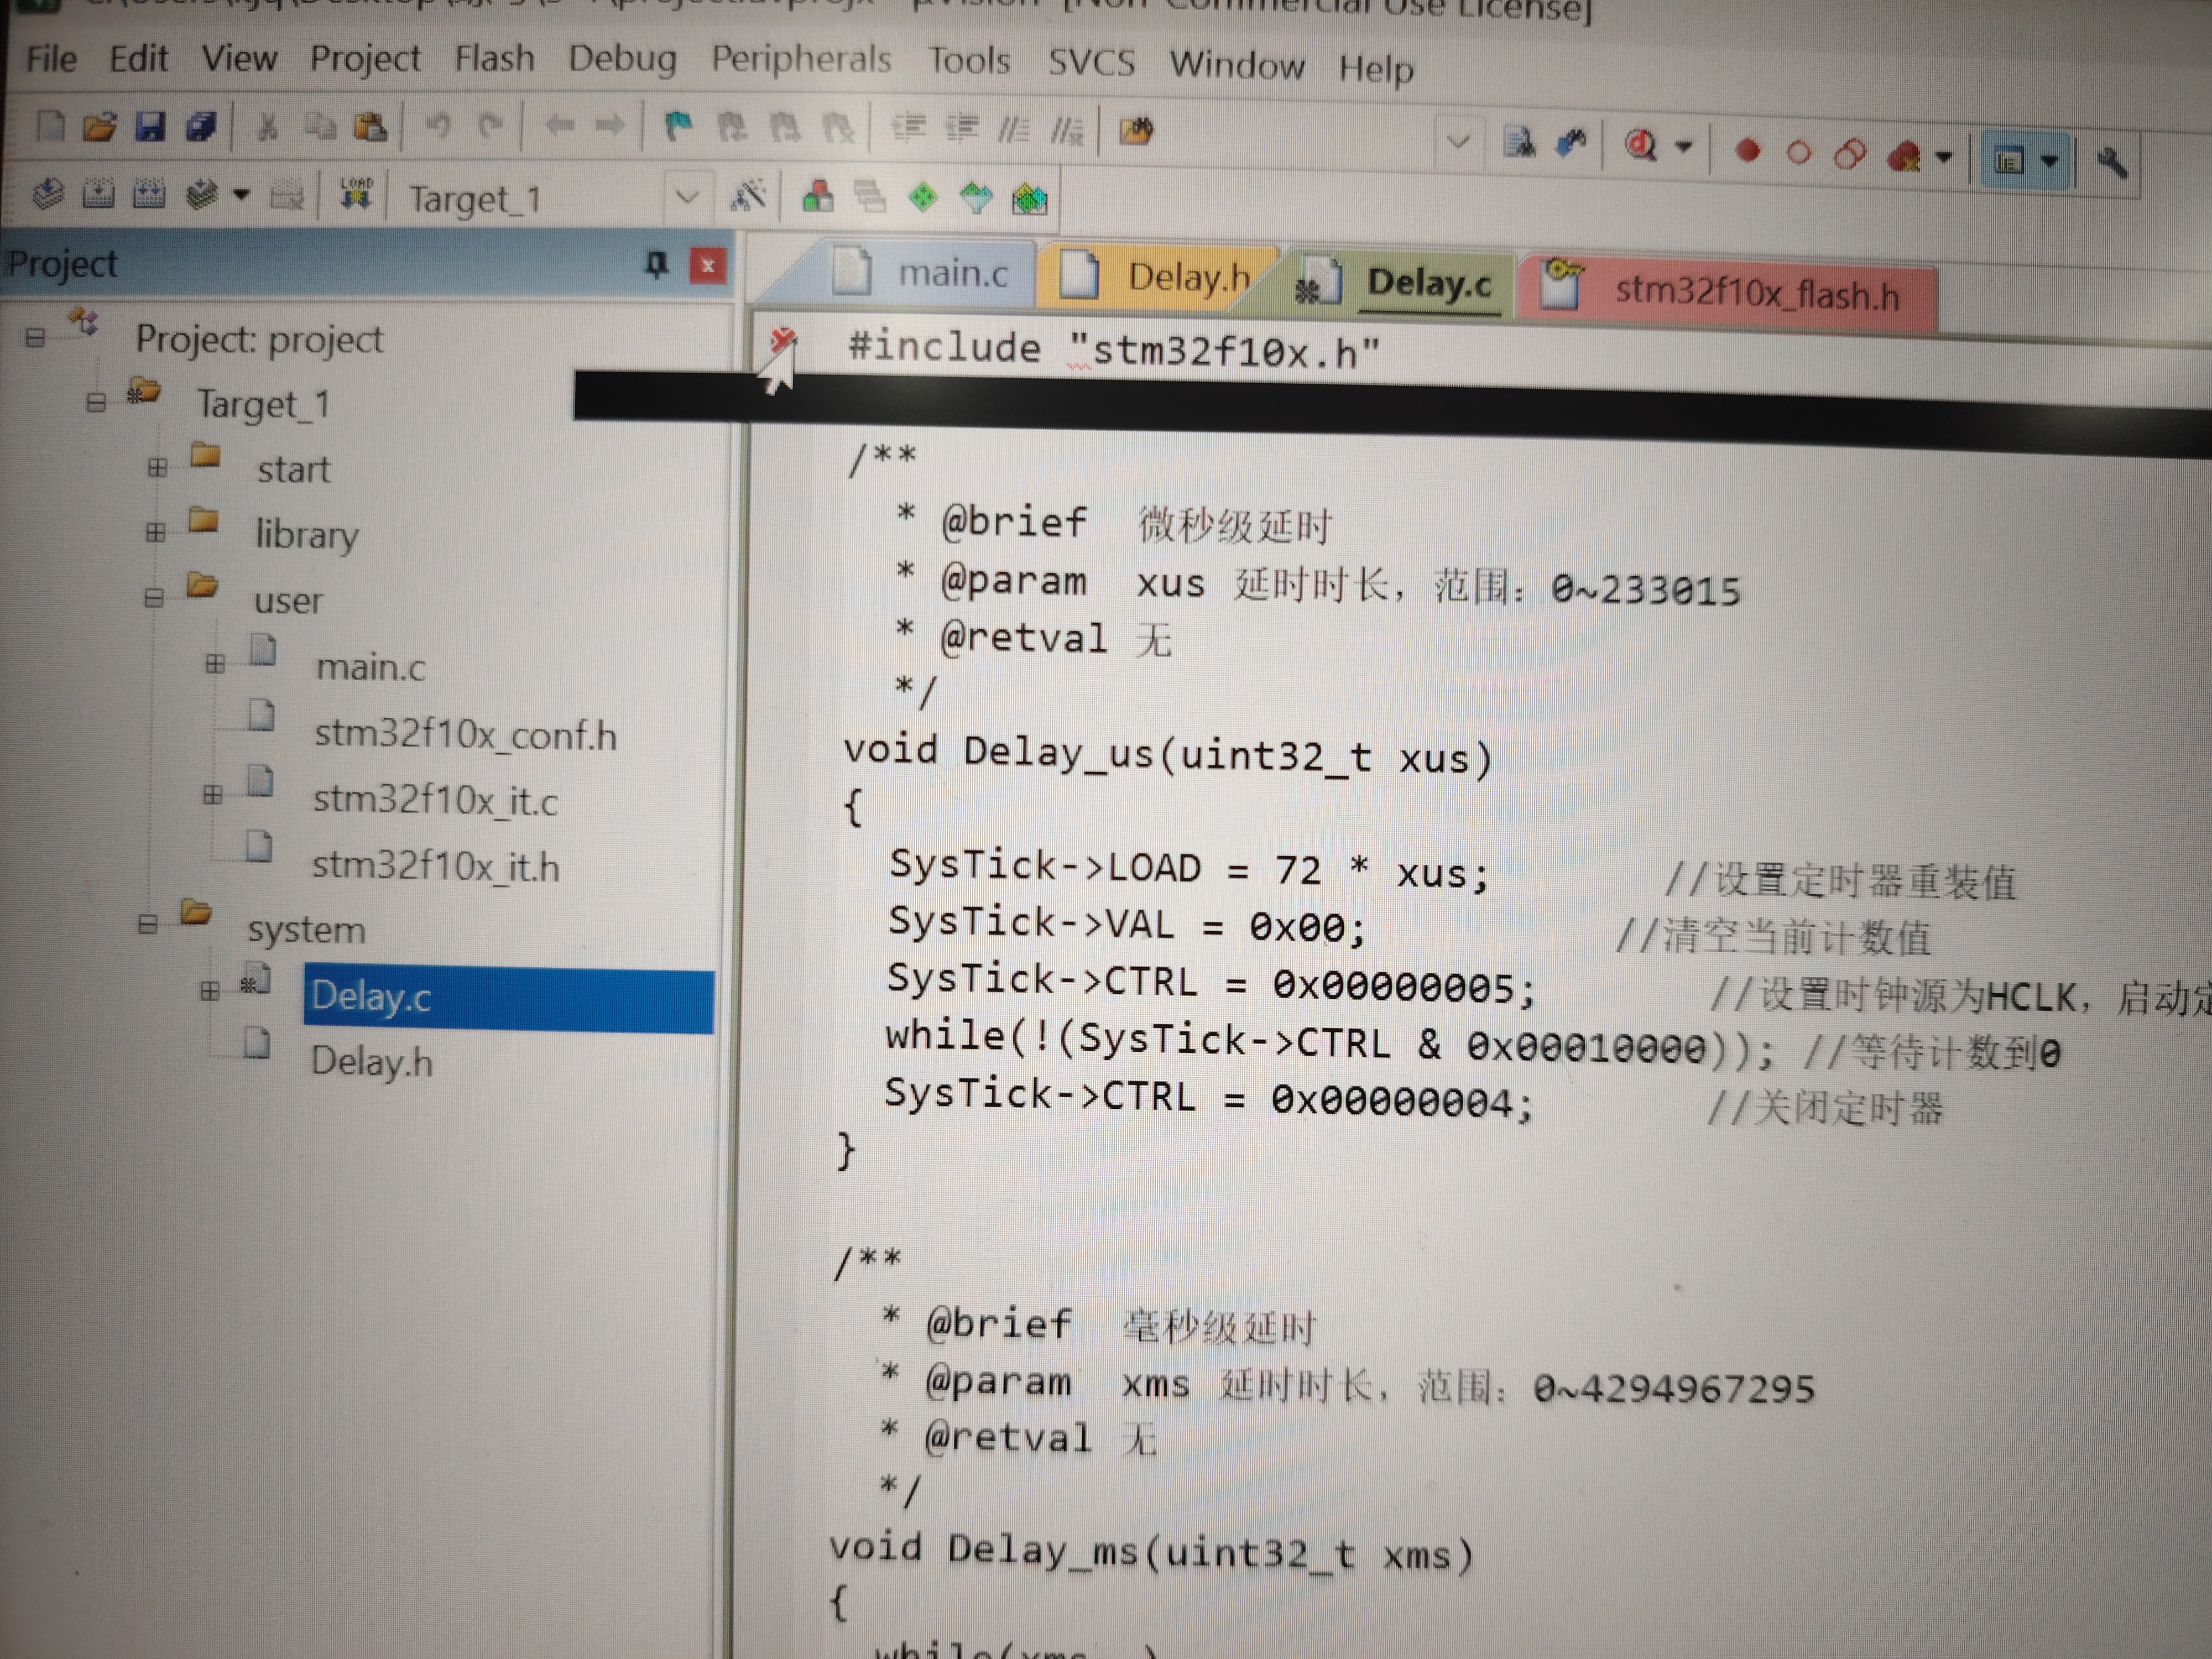Expand the library folder
Image resolution: width=2212 pixels, height=1659 pixels.
[155, 532]
